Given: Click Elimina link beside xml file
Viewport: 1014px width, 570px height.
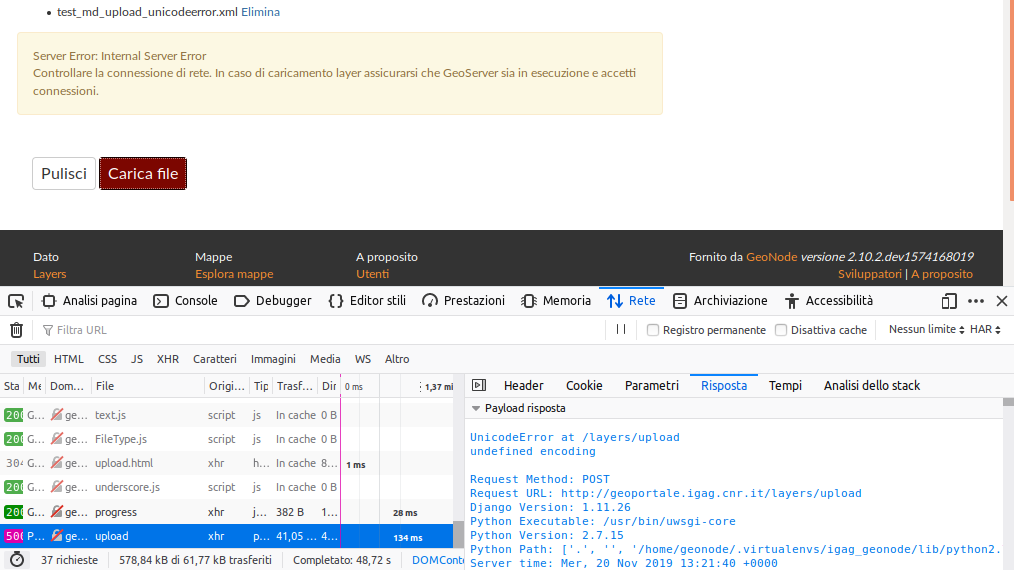Looking at the screenshot, I should (x=261, y=12).
